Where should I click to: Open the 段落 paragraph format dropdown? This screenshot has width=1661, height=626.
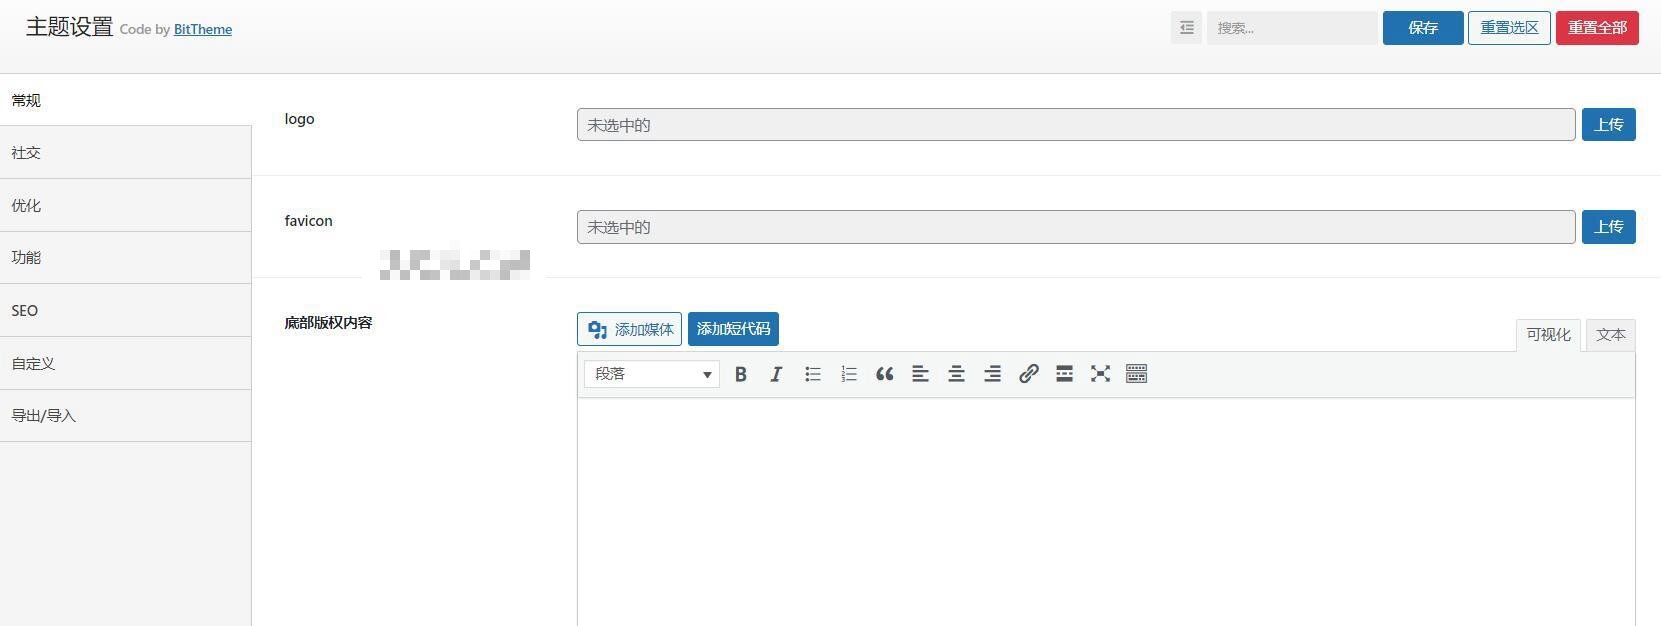(x=652, y=374)
